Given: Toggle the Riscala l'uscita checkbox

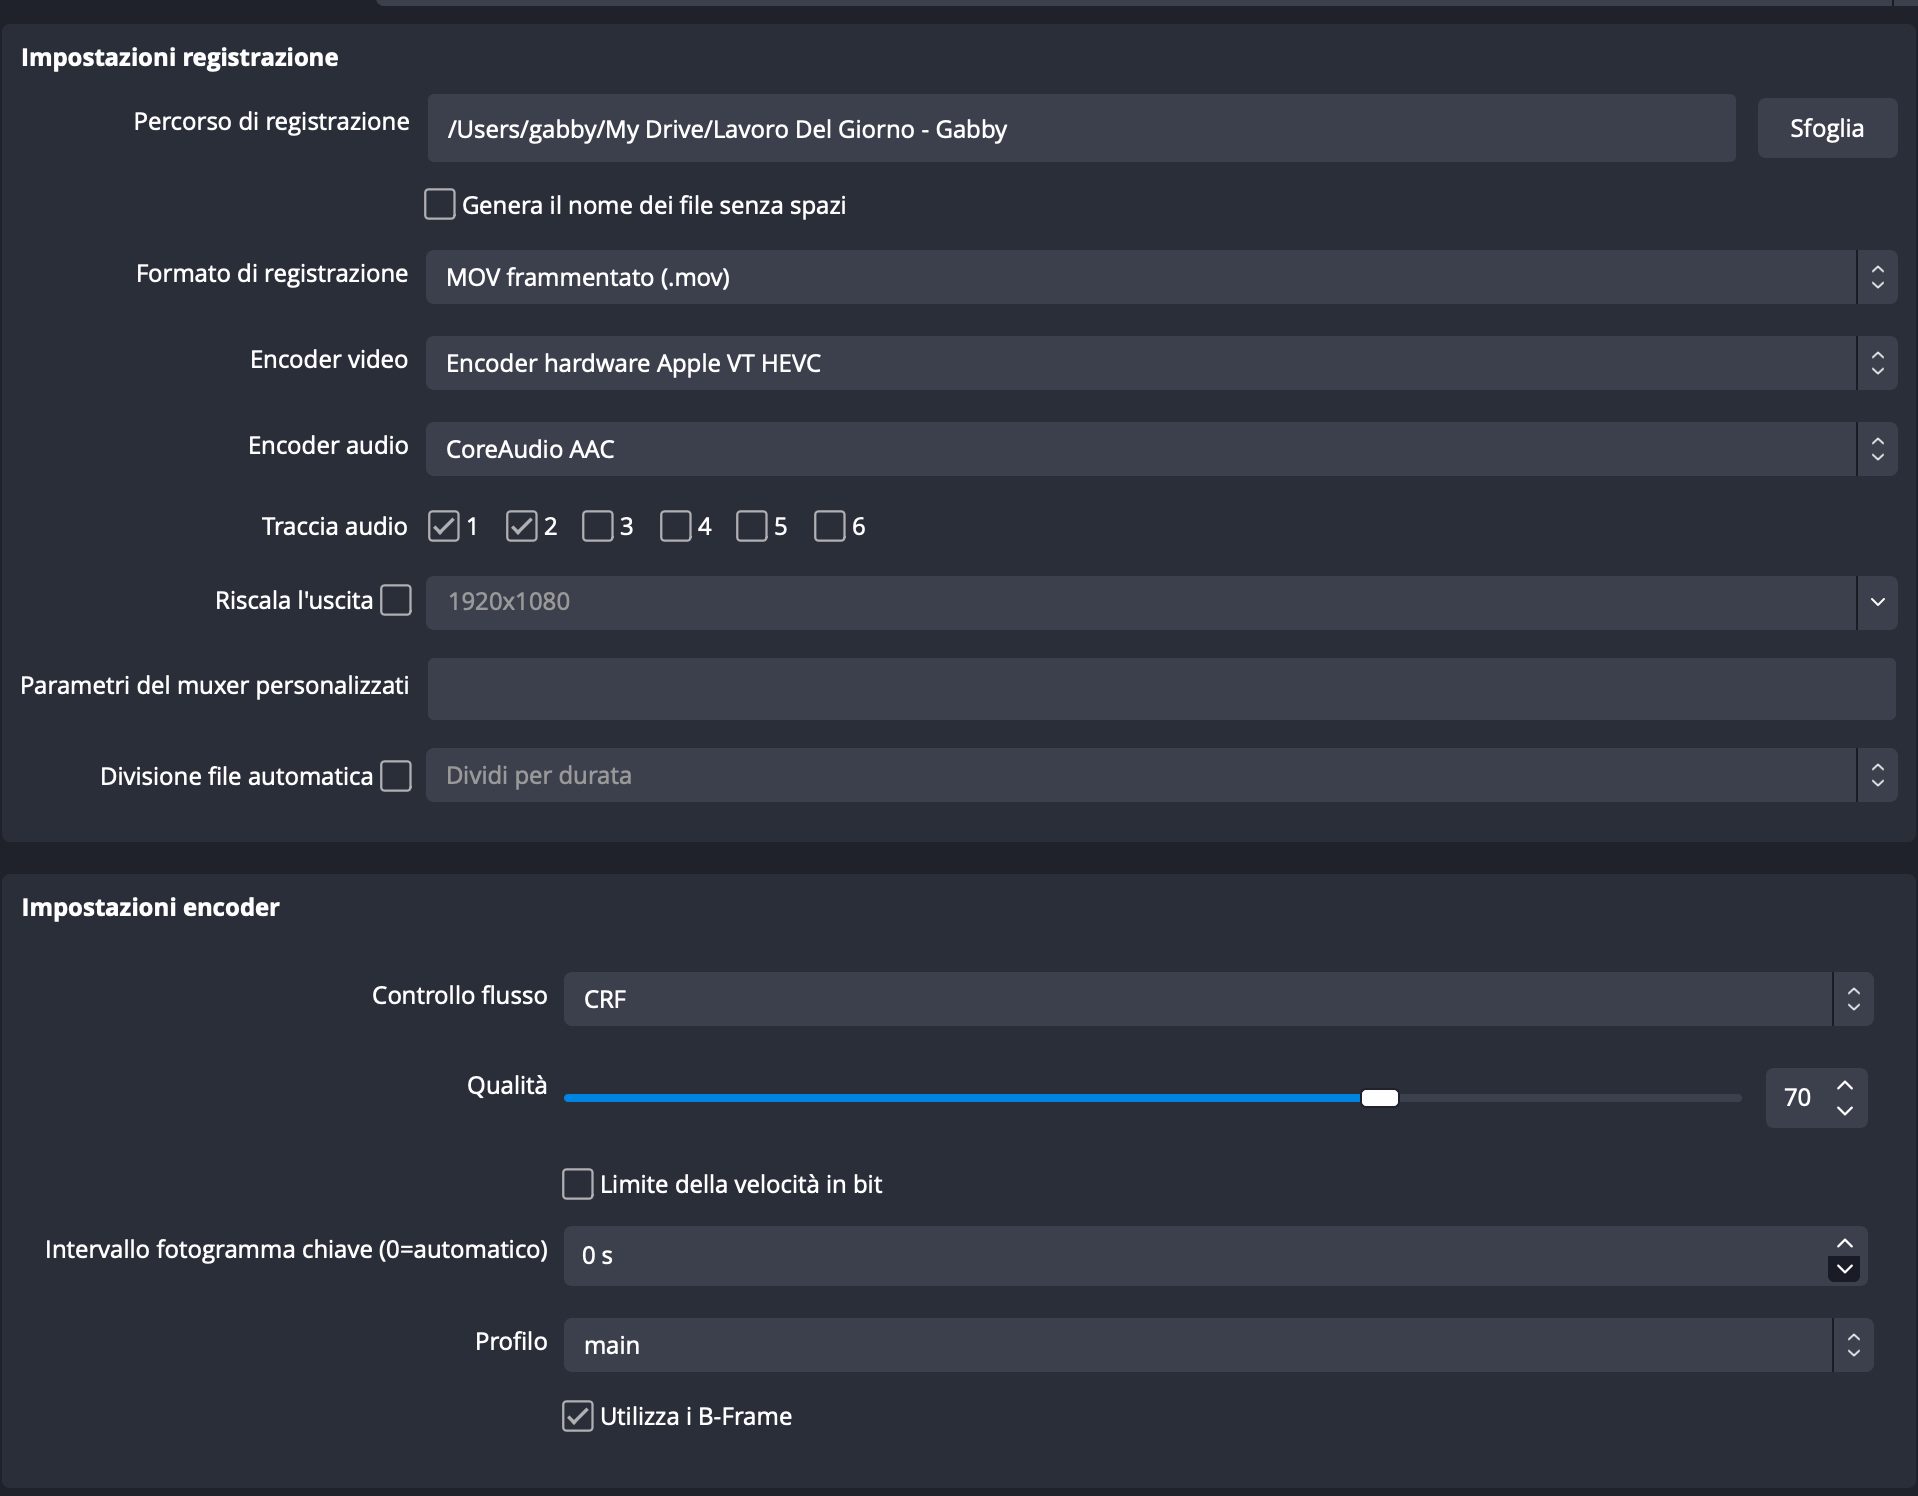Looking at the screenshot, I should tap(396, 600).
